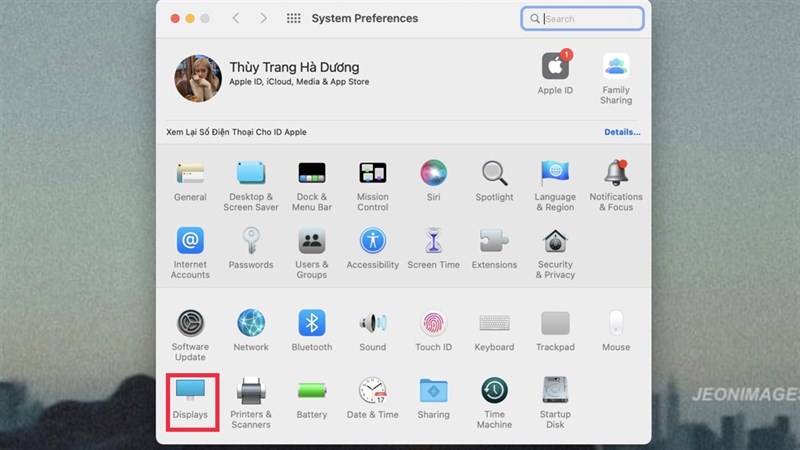This screenshot has width=800, height=450.
Task: Click Apple ID, iCloud, Media & App Store subtitle
Action: [299, 82]
